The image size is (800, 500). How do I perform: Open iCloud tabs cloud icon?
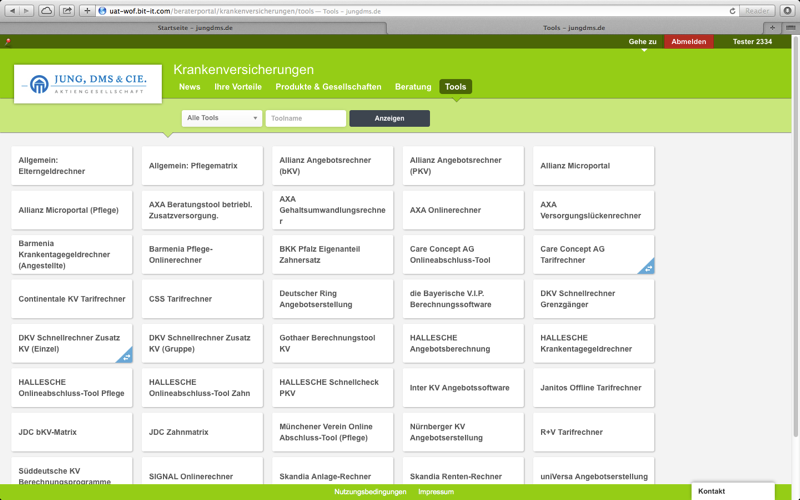pos(46,11)
